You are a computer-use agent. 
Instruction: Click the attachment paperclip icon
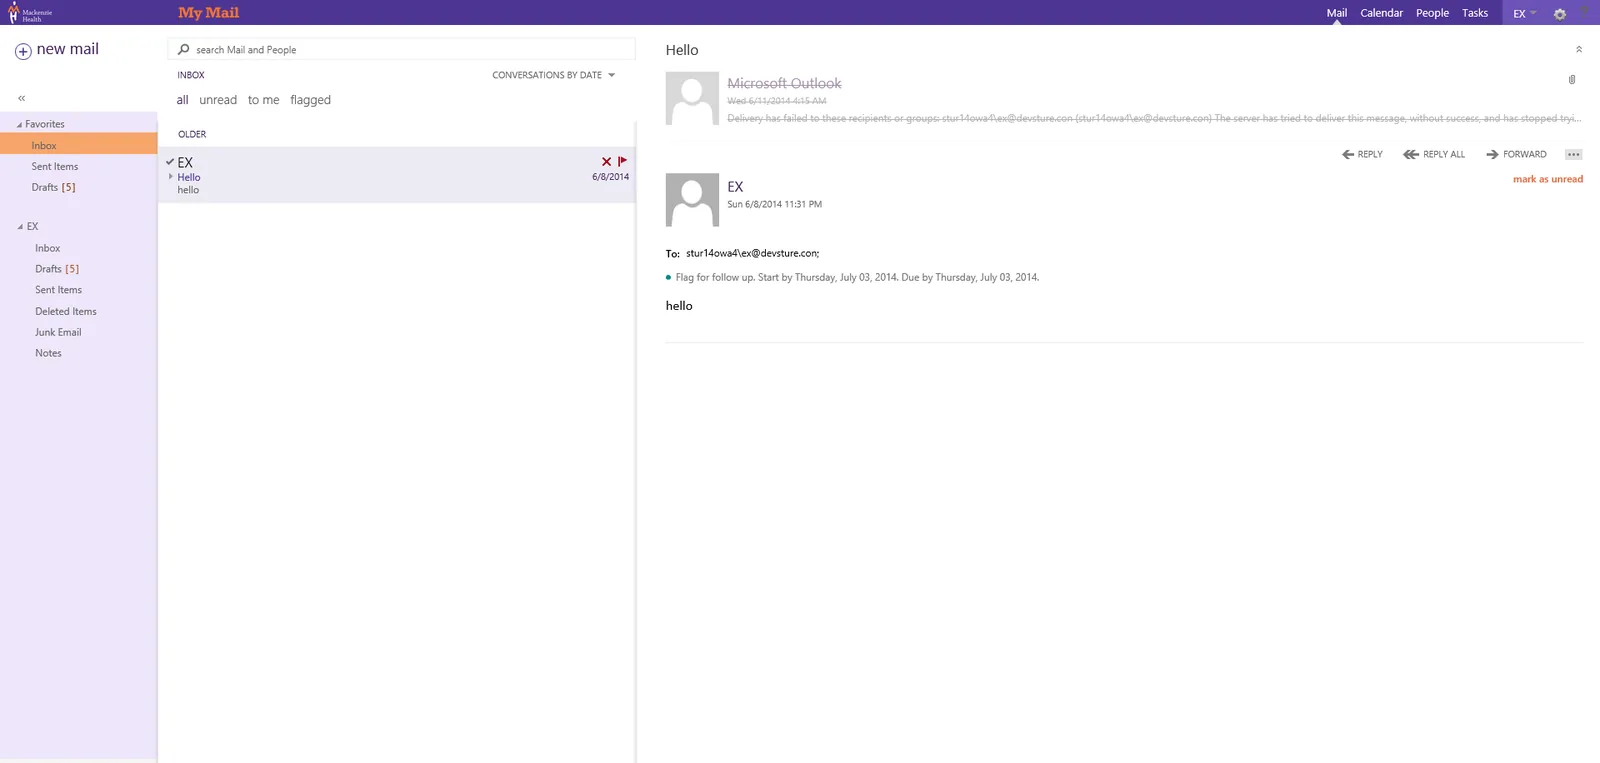click(x=1572, y=80)
